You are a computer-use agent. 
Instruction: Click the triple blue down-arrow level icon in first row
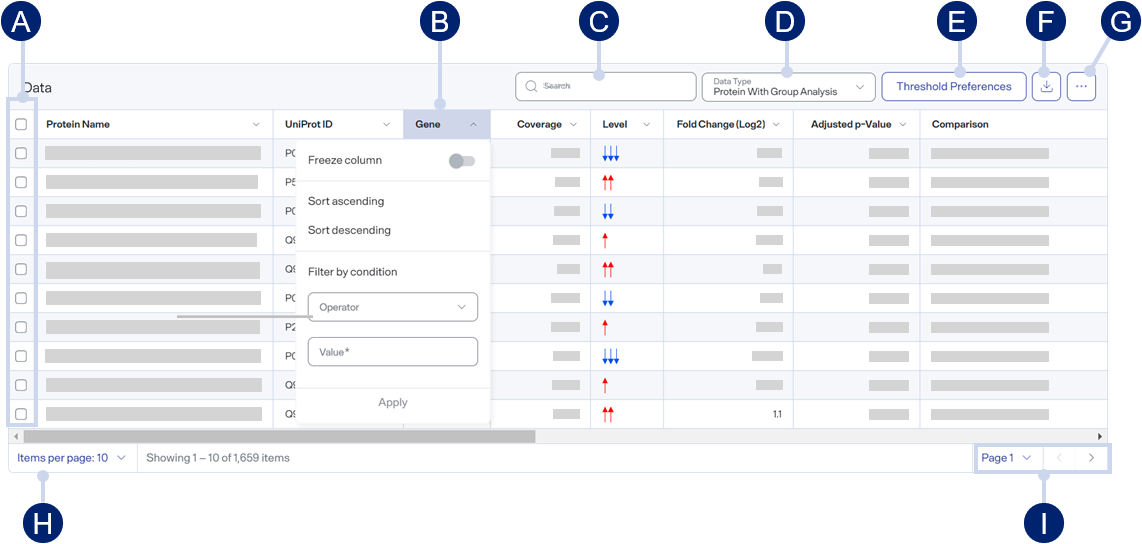click(610, 153)
